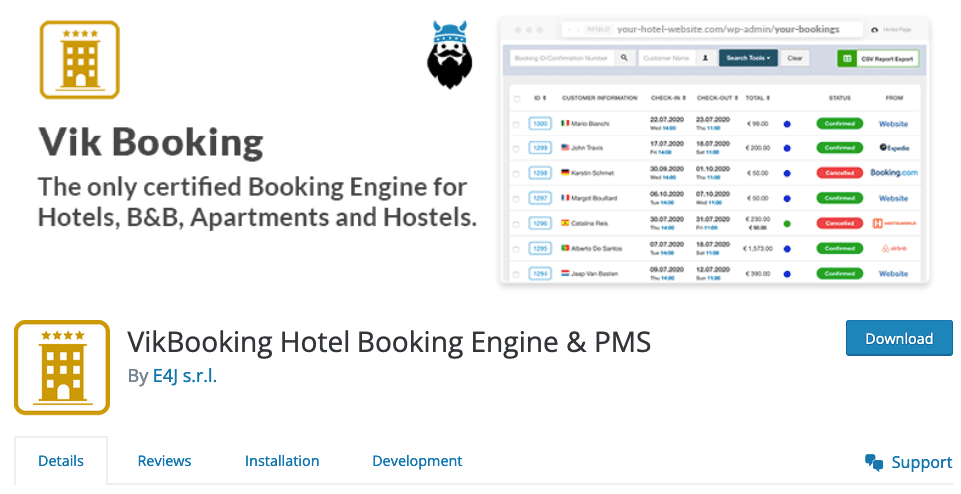
Task: Click the blue Download button
Action: pos(899,338)
